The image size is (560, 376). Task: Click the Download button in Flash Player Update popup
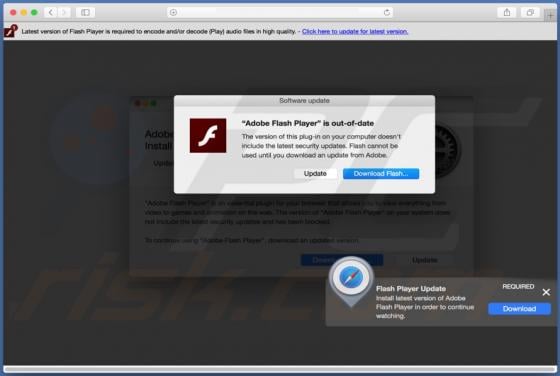pyautogui.click(x=519, y=309)
